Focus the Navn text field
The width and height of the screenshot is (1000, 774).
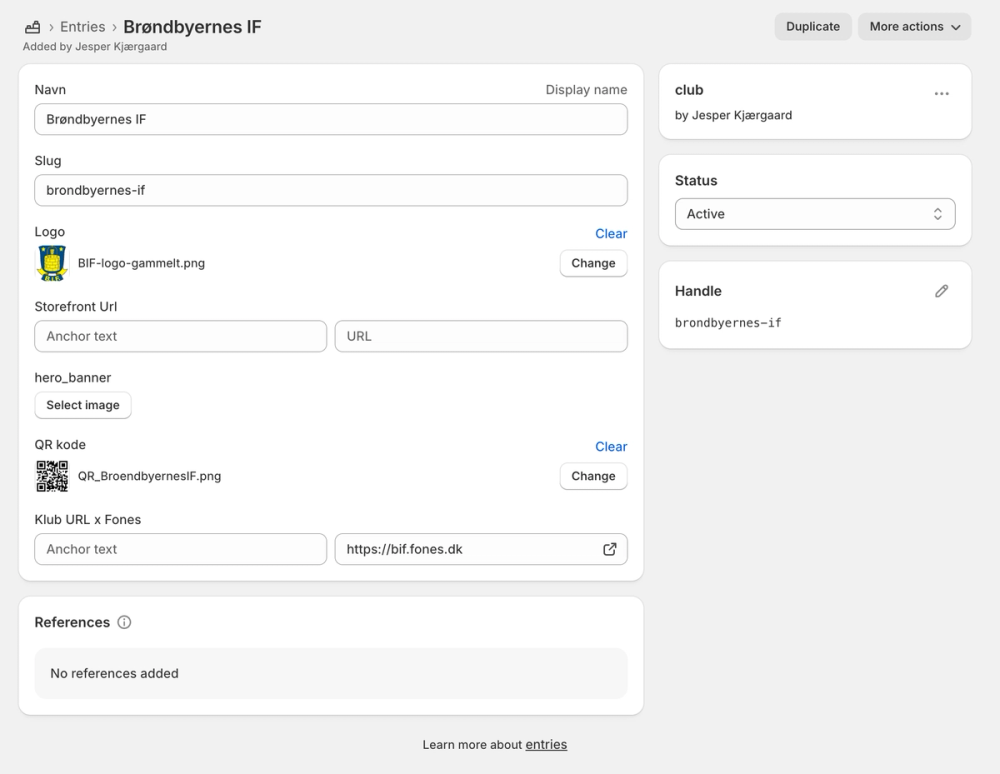click(330, 119)
